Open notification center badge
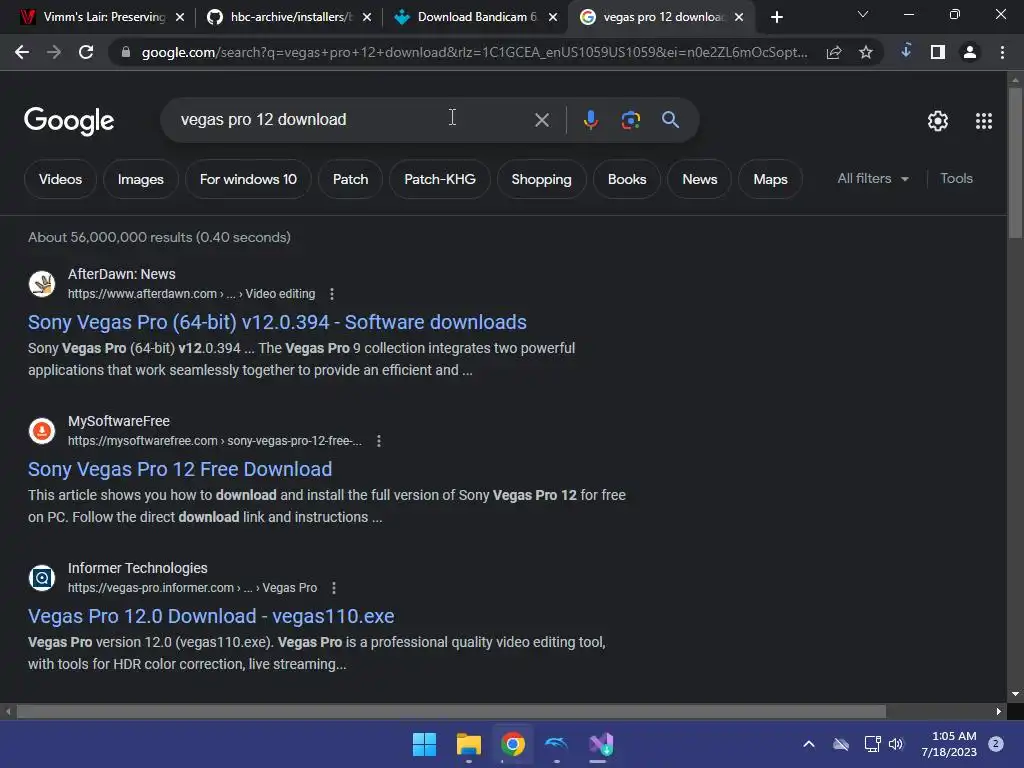 (x=995, y=743)
